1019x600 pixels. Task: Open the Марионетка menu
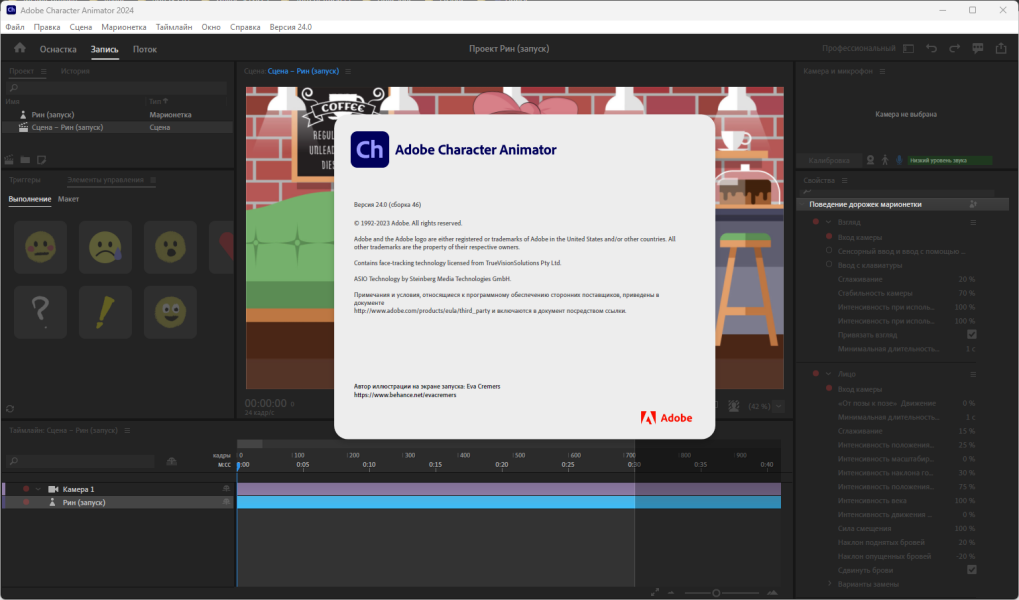[123, 27]
